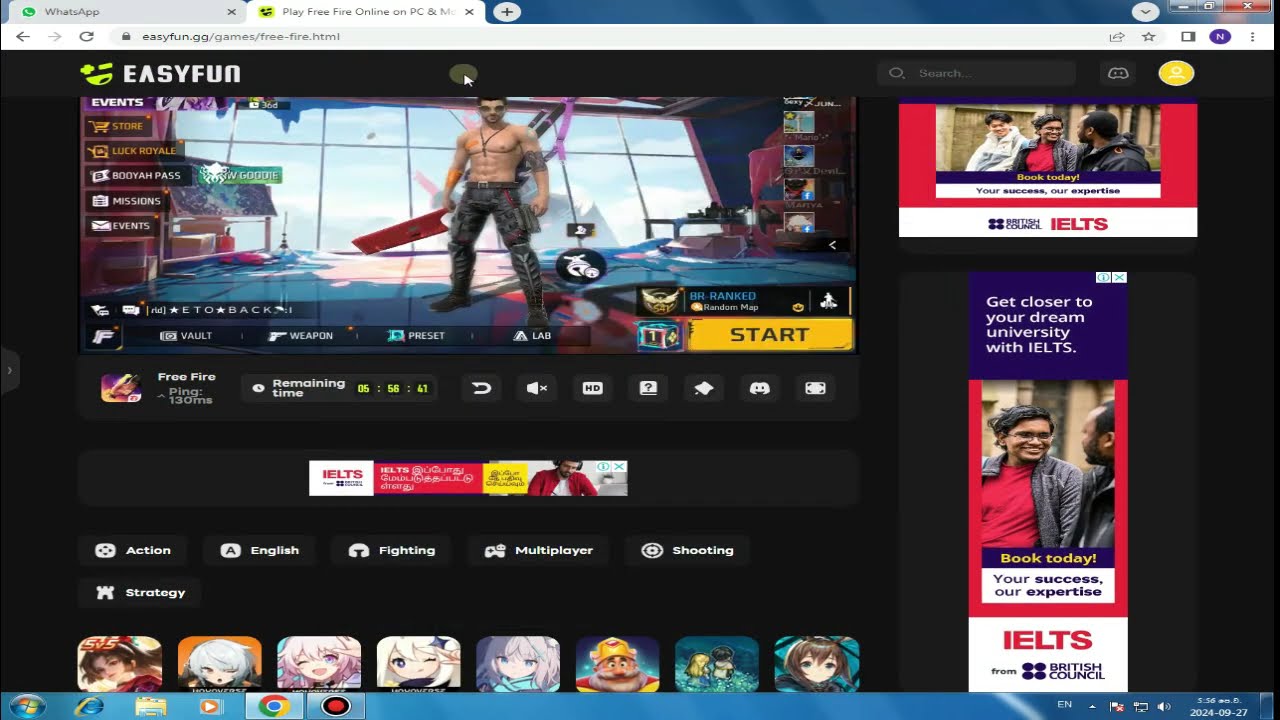Click the Multiplayer tag
This screenshot has width=1280, height=720.
coord(538,550)
